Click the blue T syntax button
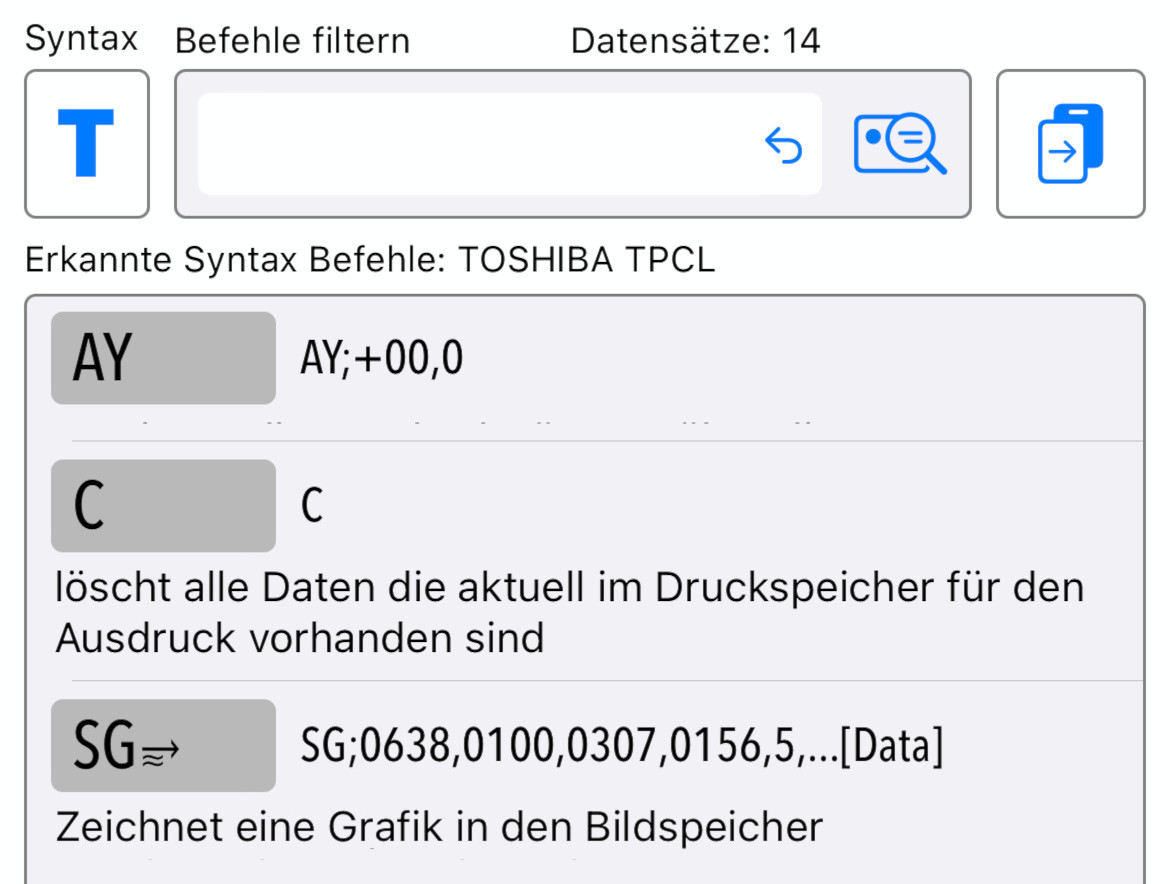 click(x=87, y=144)
